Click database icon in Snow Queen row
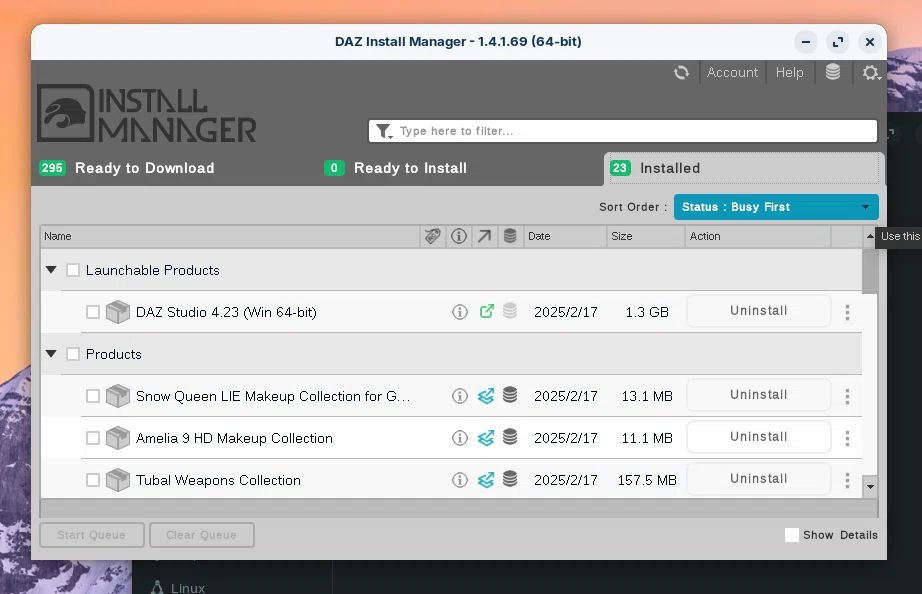The image size is (922, 594). [x=510, y=395]
